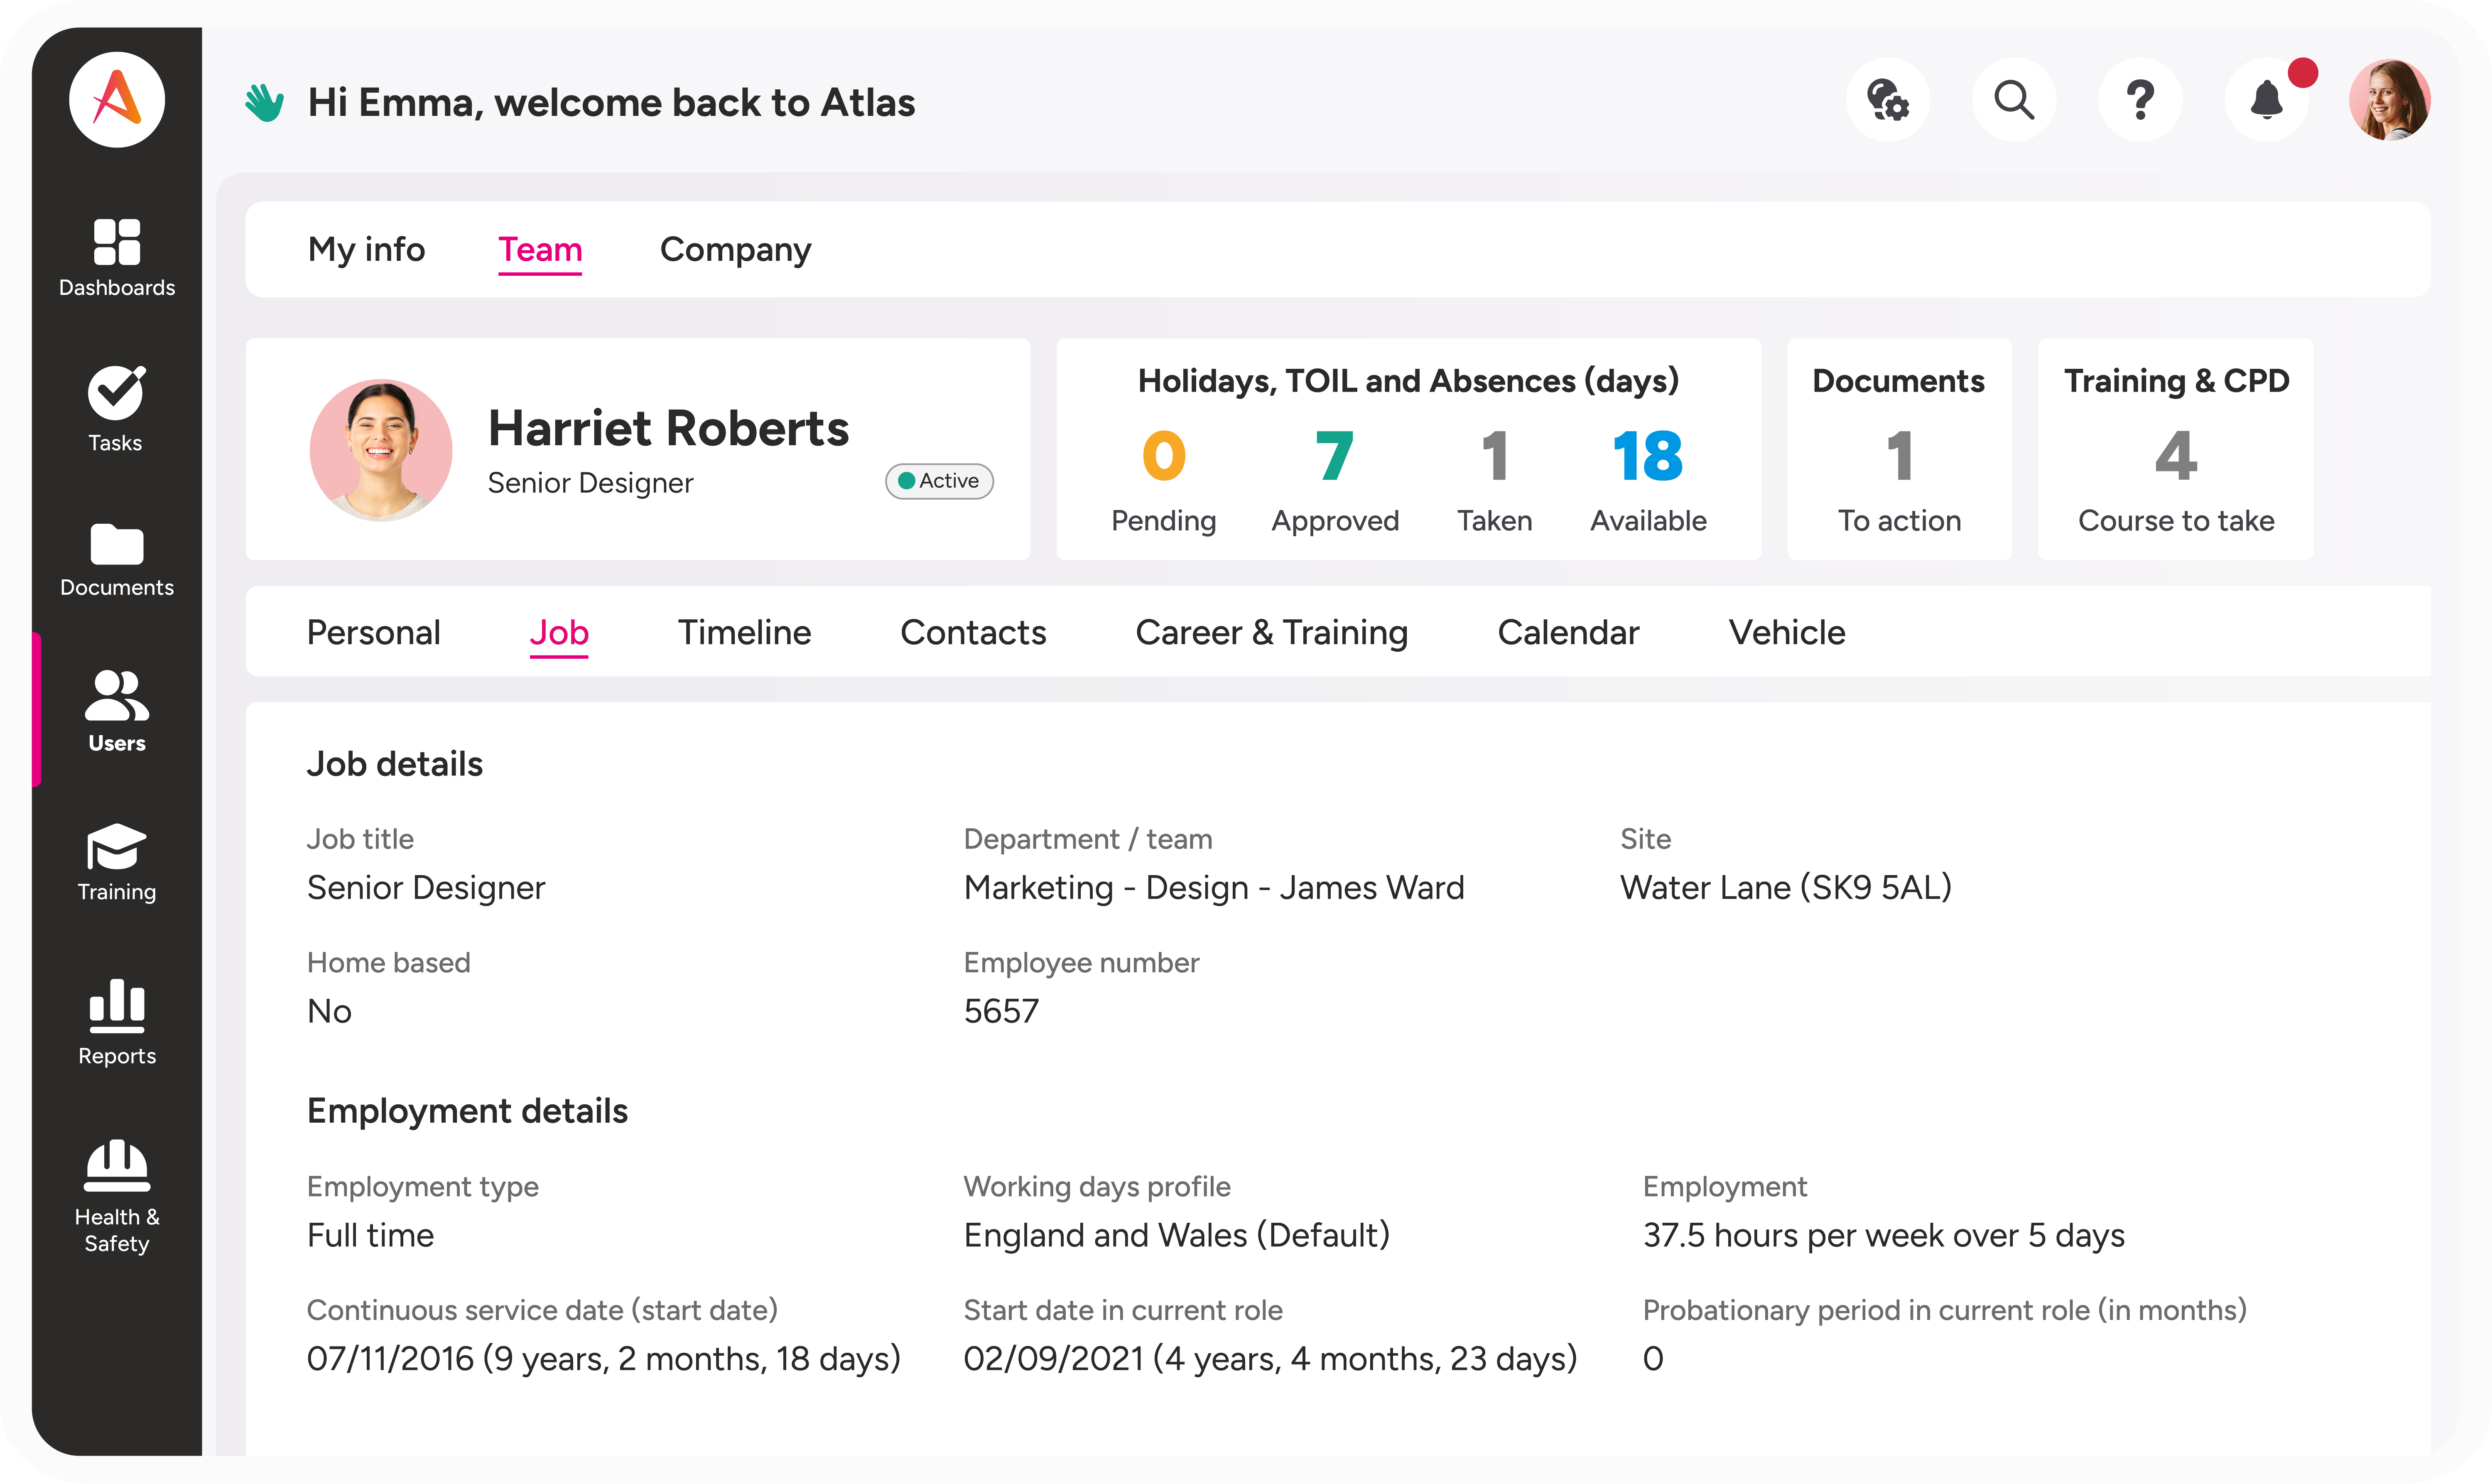The width and height of the screenshot is (2492, 1484).
Task: Click England and Wales (Default) profile
Action: (1177, 1235)
